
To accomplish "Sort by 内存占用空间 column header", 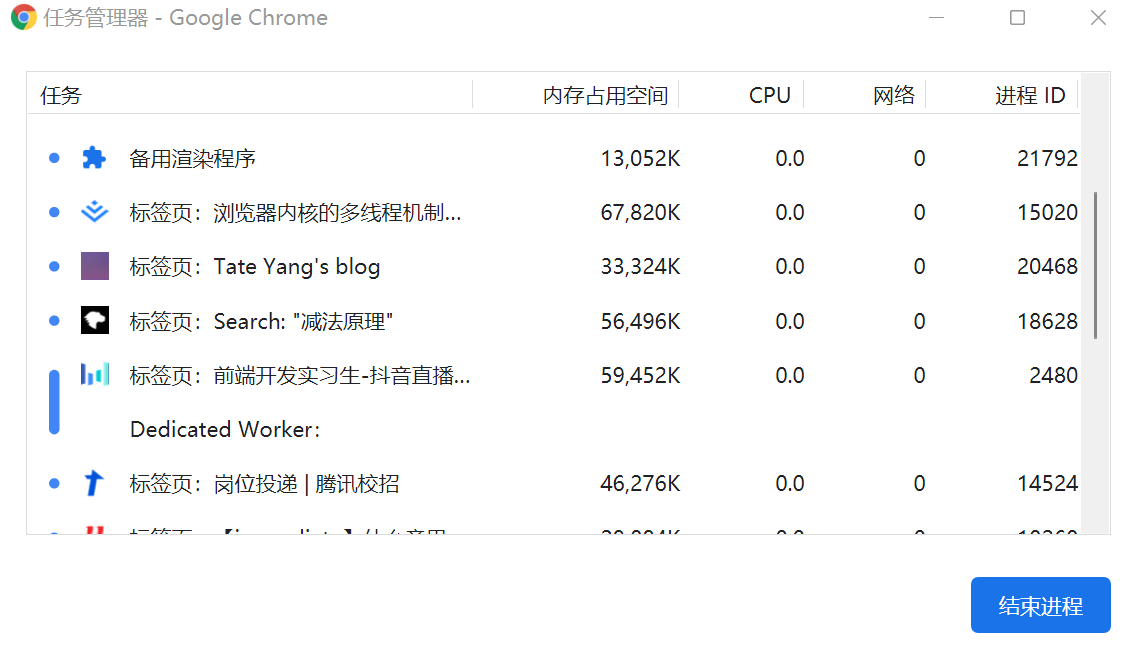I will 605,95.
